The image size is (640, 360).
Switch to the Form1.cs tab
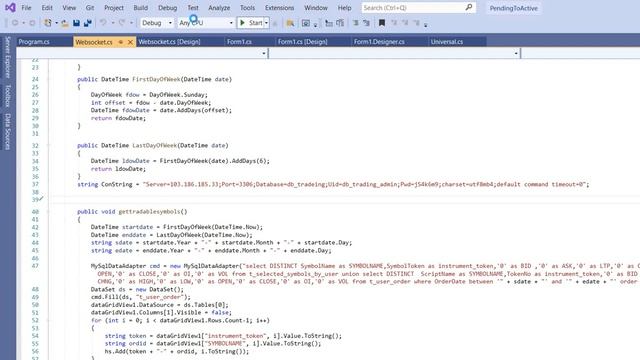coord(239,42)
